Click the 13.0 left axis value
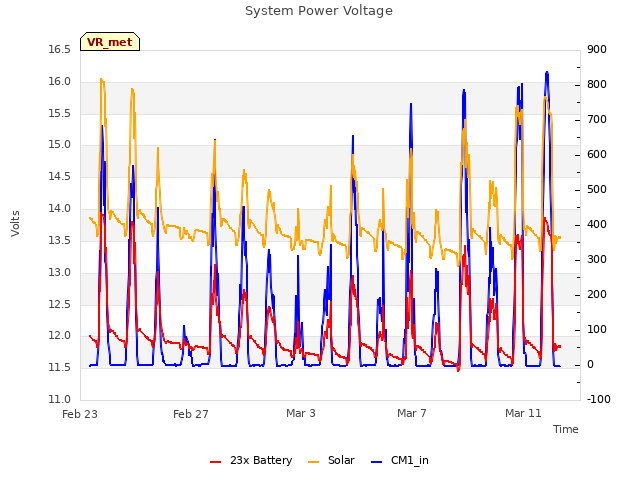The width and height of the screenshot is (640, 480). pyautogui.click(x=60, y=272)
